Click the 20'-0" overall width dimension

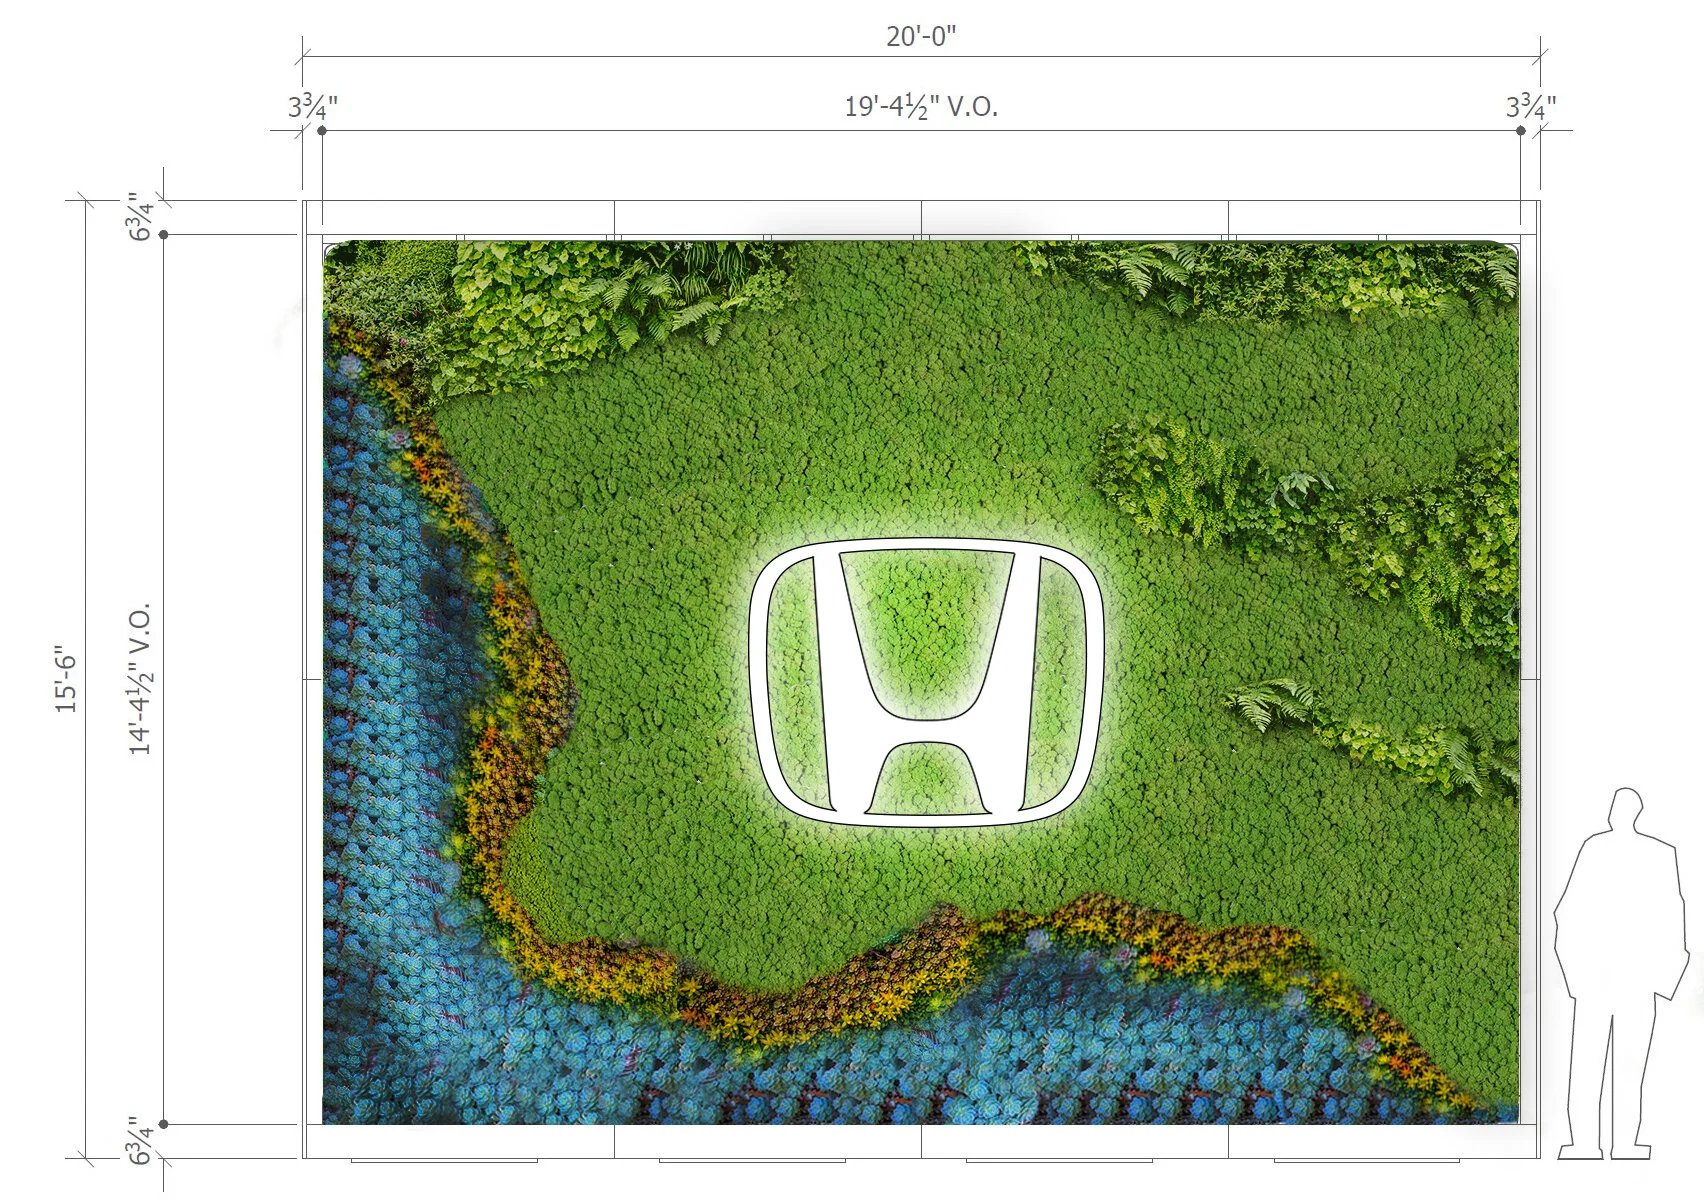tap(921, 36)
